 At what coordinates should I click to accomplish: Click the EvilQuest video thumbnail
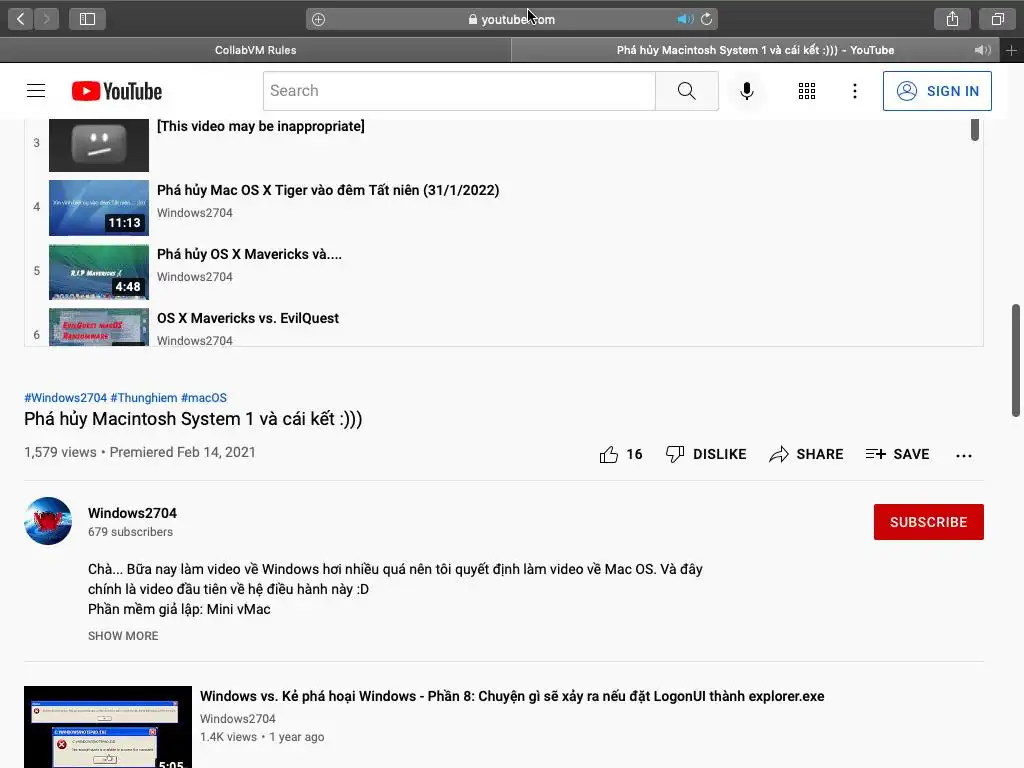(x=99, y=327)
